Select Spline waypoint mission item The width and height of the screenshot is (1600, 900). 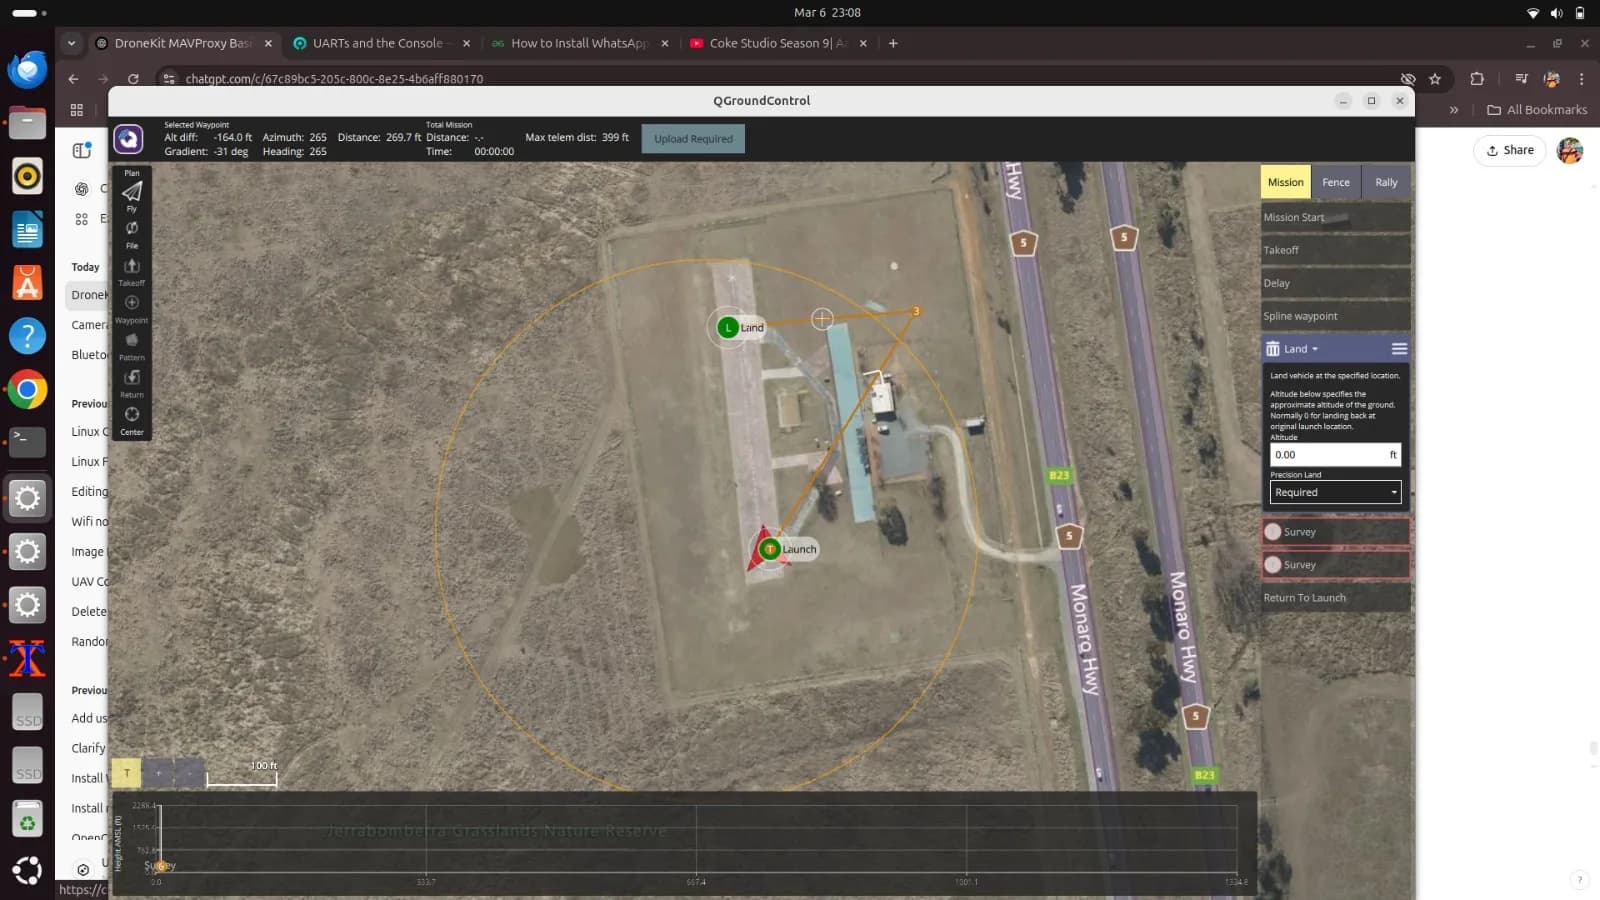coord(1336,316)
